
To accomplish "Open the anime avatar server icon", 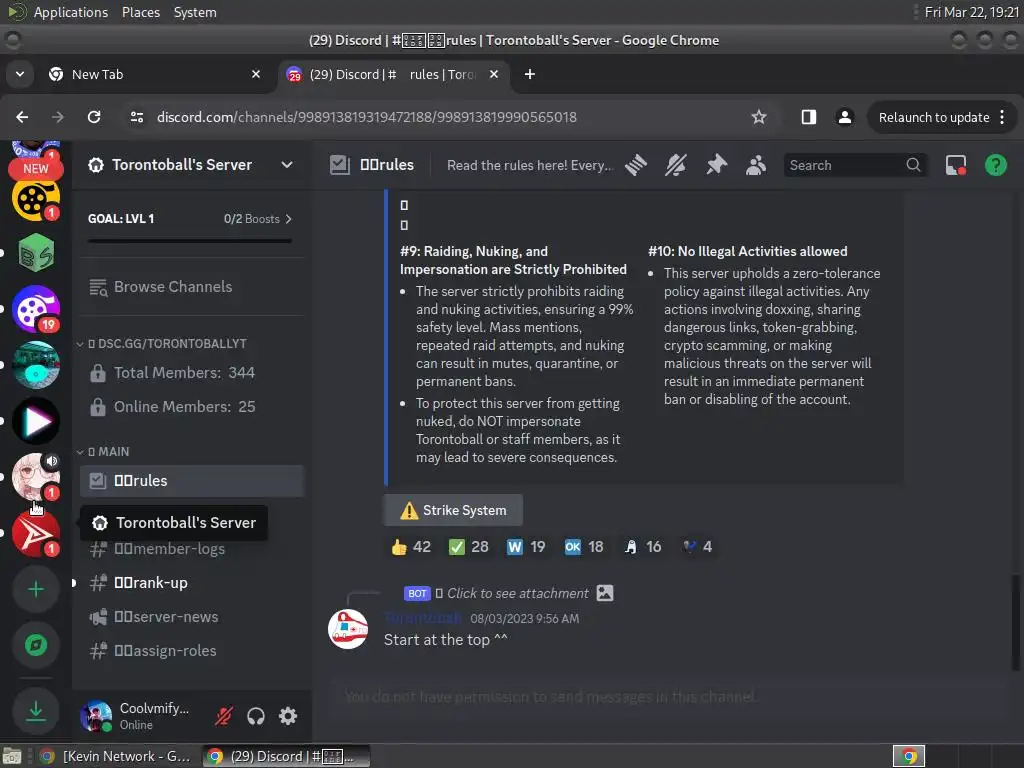I will [x=36, y=477].
